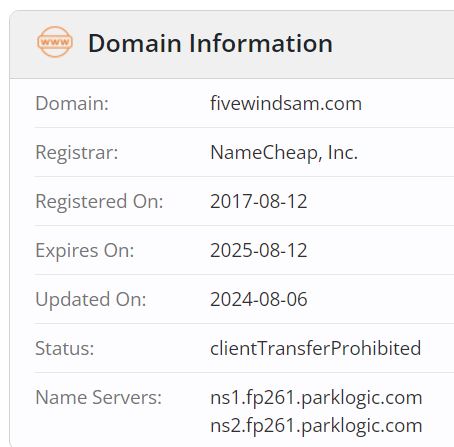Screen dimensions: 454x447
Task: Click the NameCheap, Inc. registrar value
Action: [284, 152]
